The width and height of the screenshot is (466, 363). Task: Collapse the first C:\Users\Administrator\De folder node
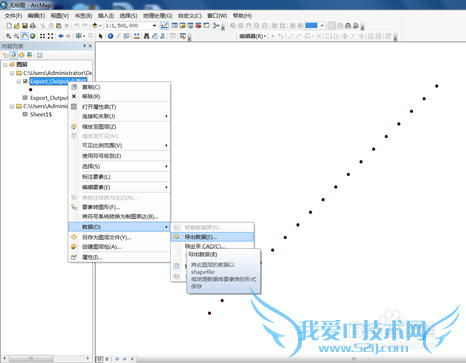coord(12,73)
